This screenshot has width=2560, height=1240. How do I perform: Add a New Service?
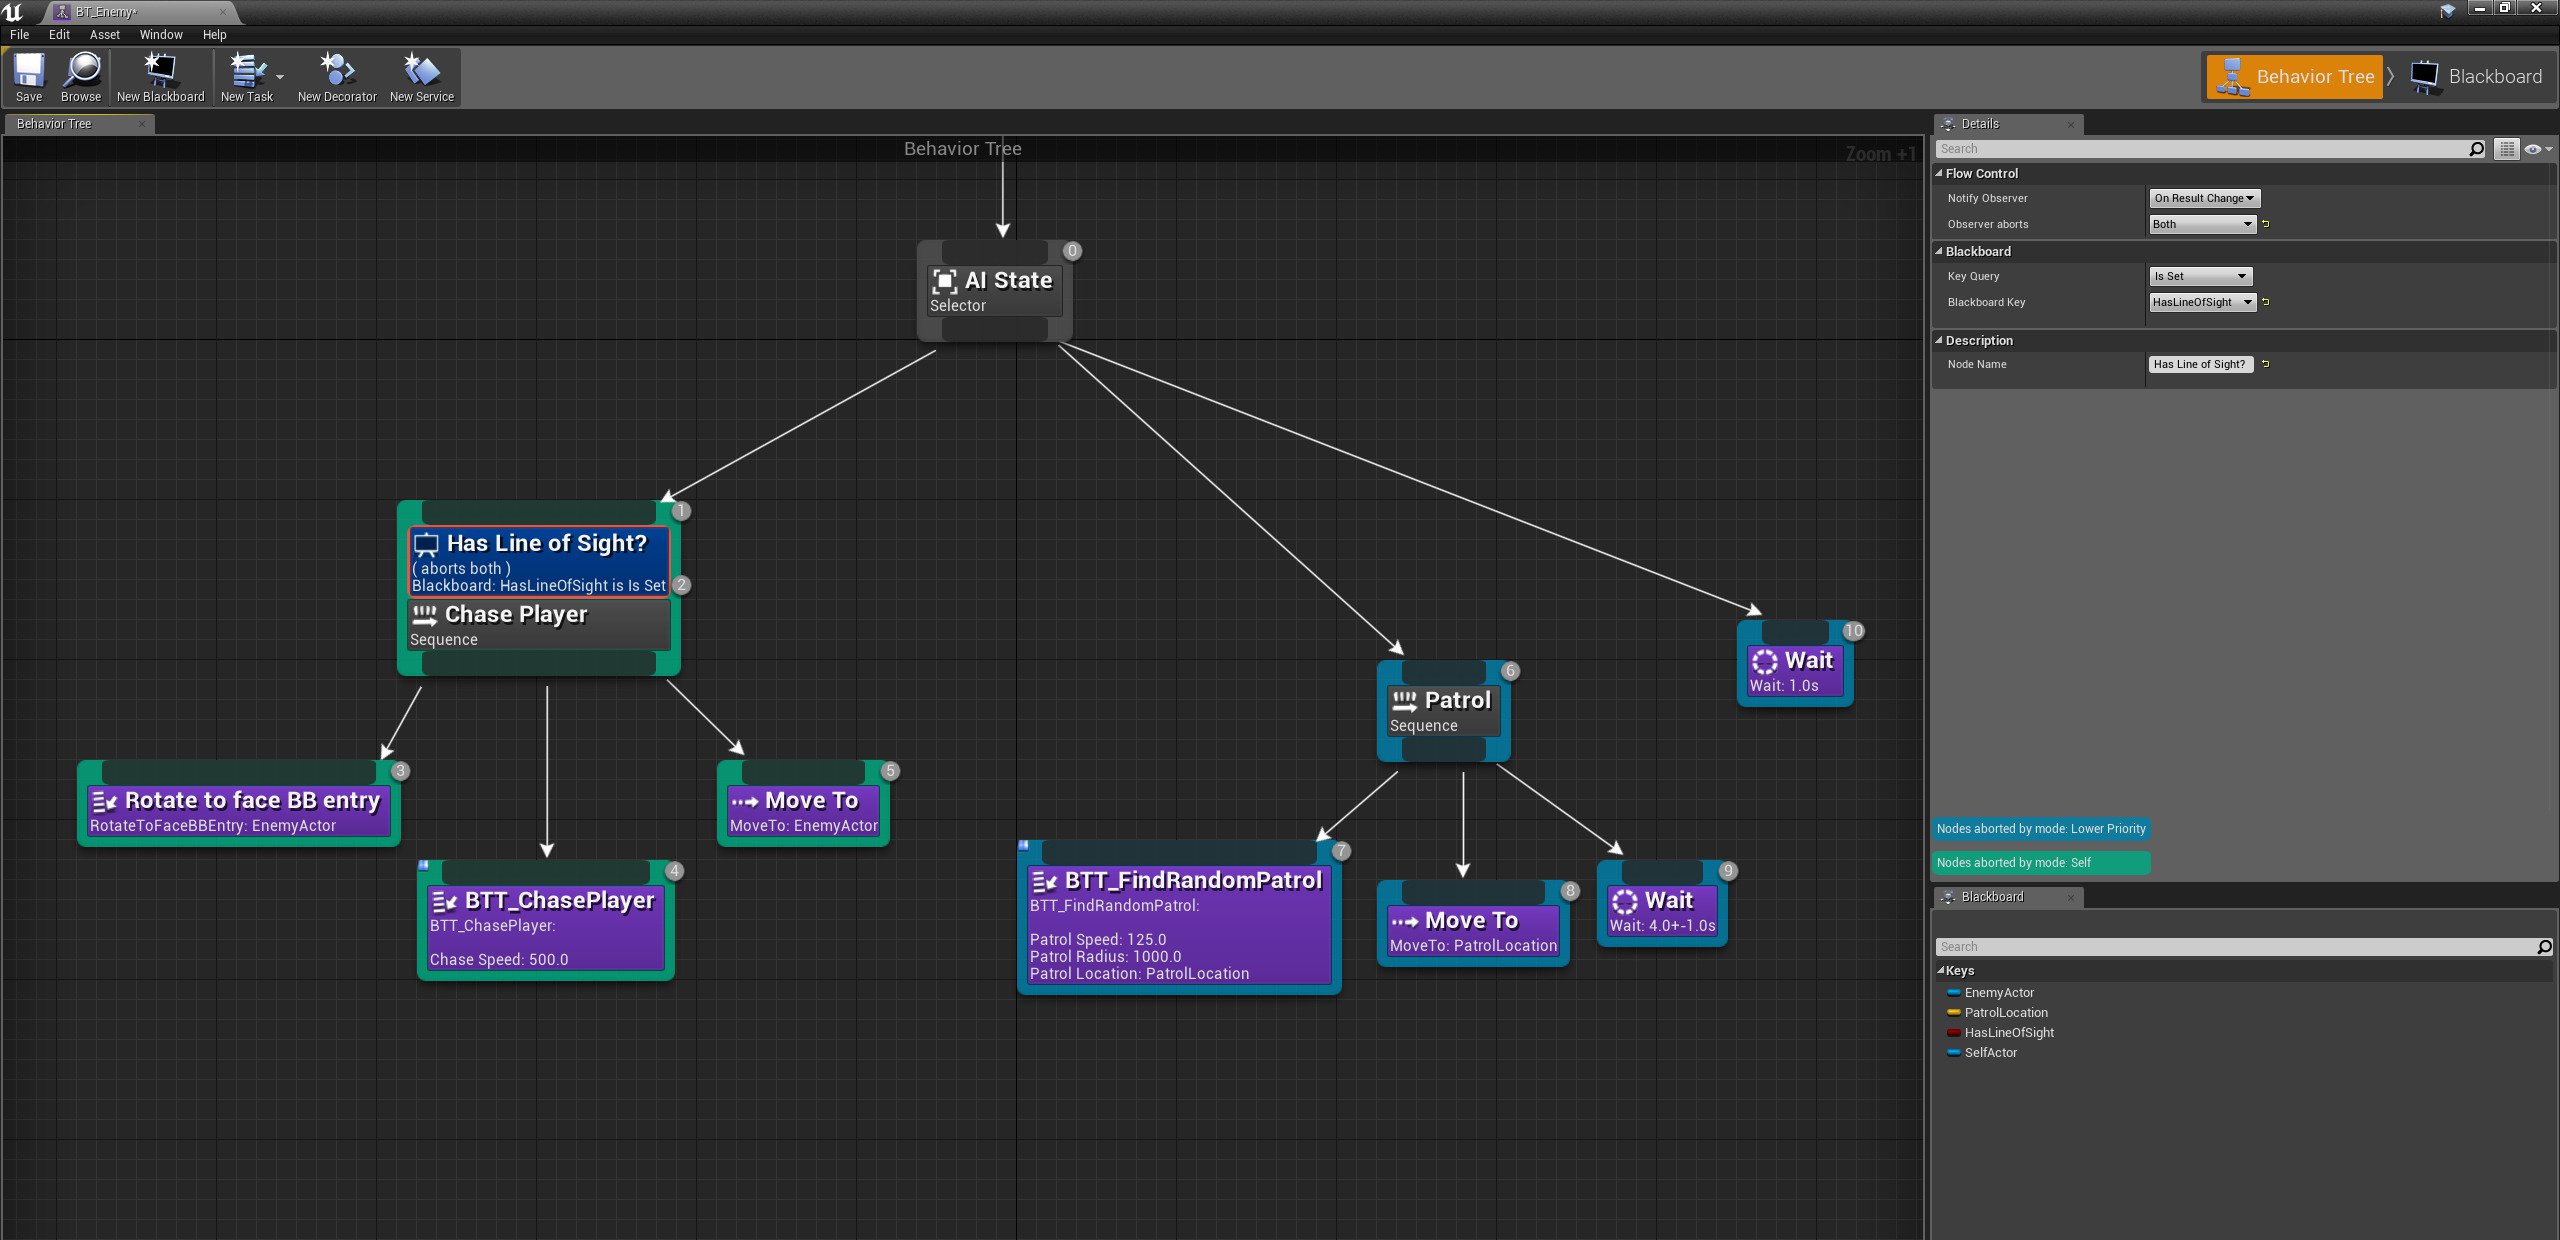pyautogui.click(x=421, y=76)
